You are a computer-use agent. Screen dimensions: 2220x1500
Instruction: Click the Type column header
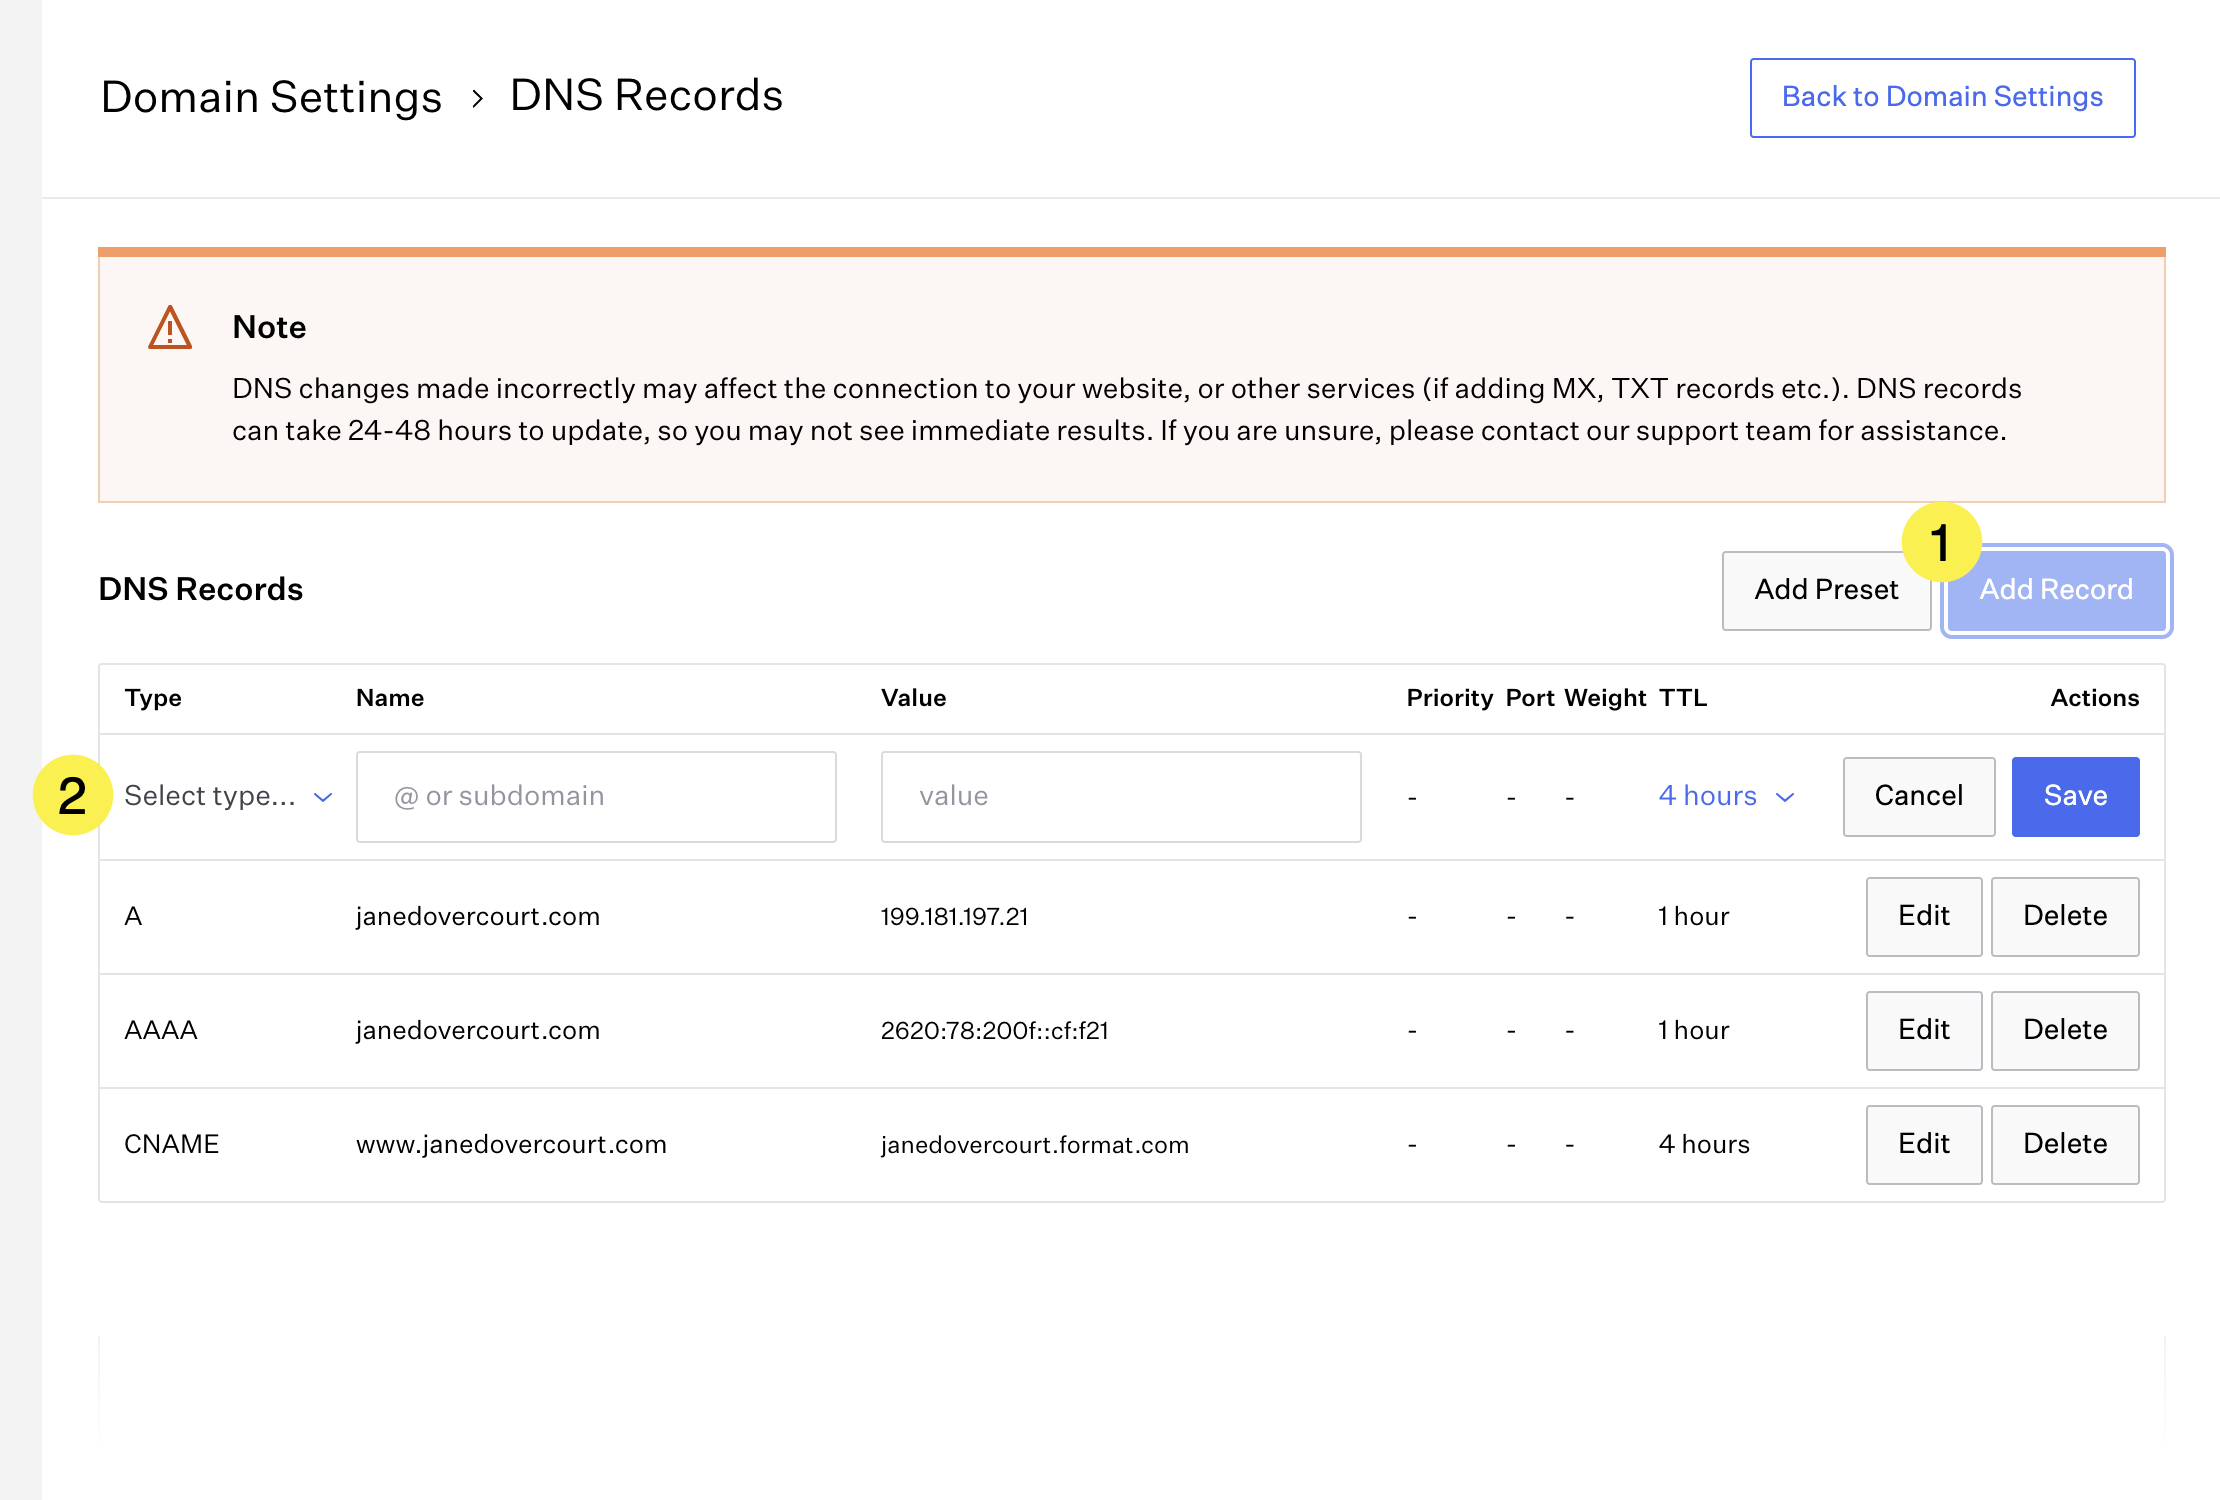click(153, 698)
